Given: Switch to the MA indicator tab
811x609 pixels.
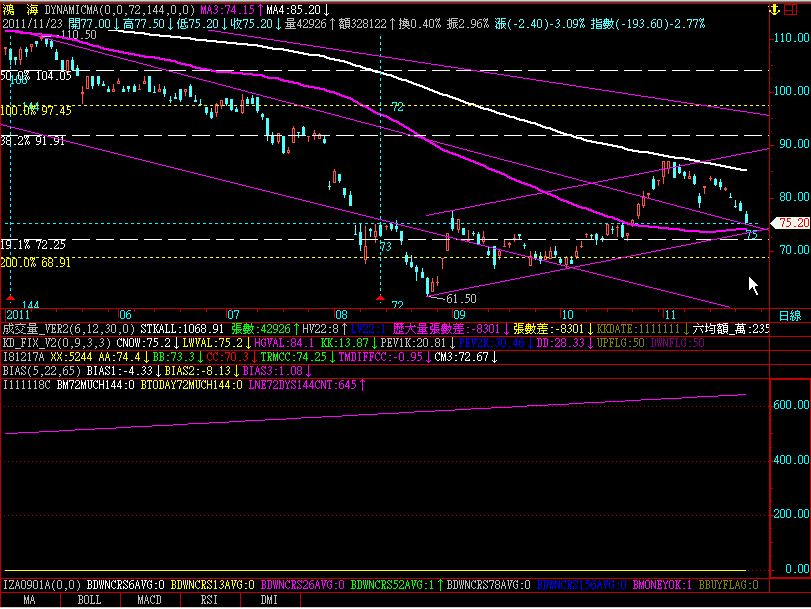Looking at the screenshot, I should 29,601.
